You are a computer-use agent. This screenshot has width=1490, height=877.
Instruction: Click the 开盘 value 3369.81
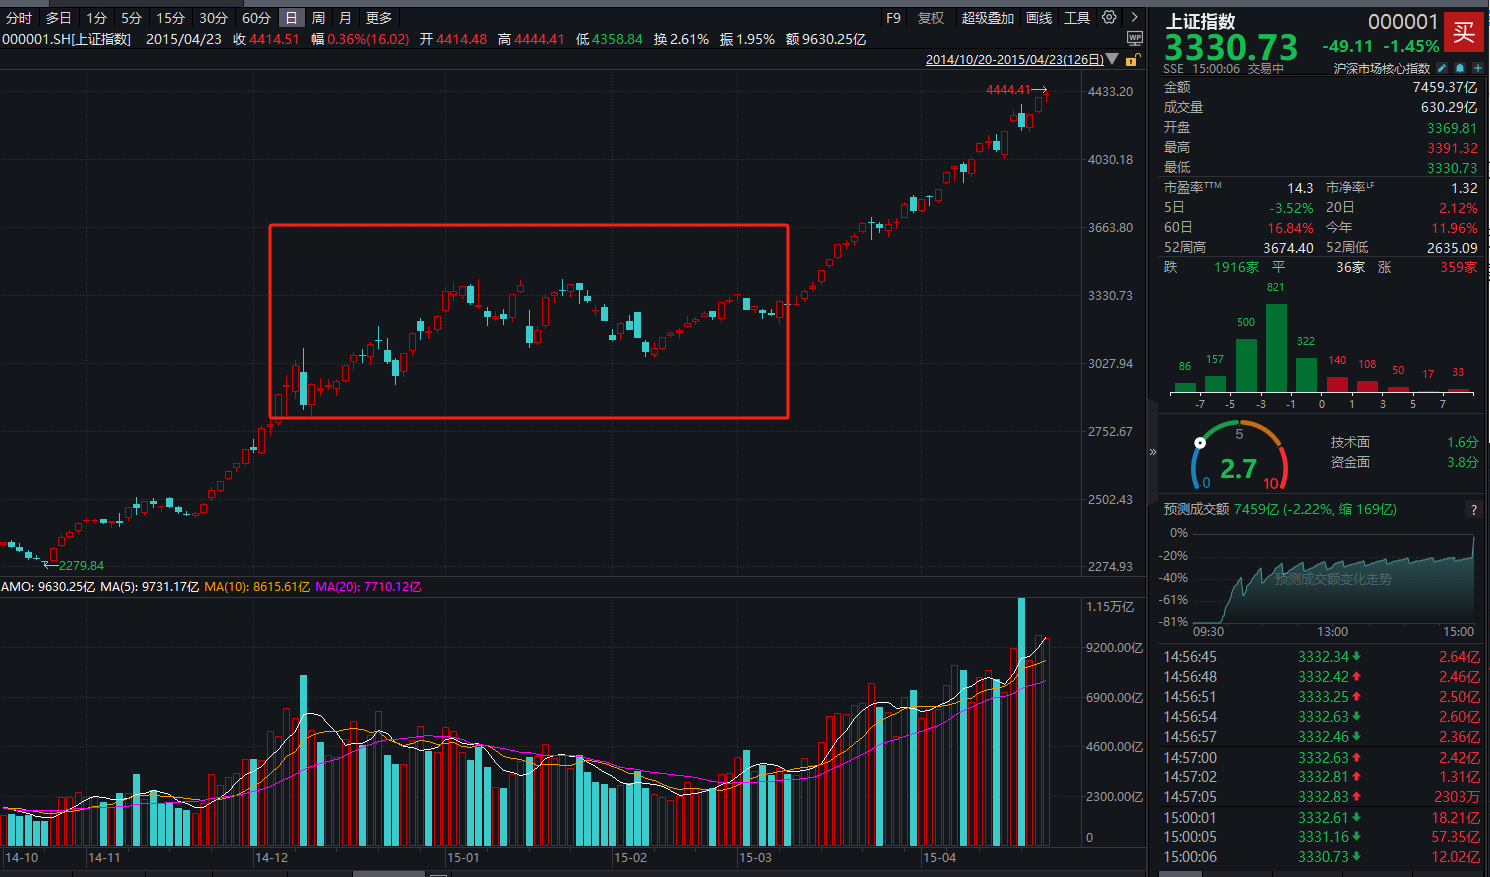point(1452,128)
